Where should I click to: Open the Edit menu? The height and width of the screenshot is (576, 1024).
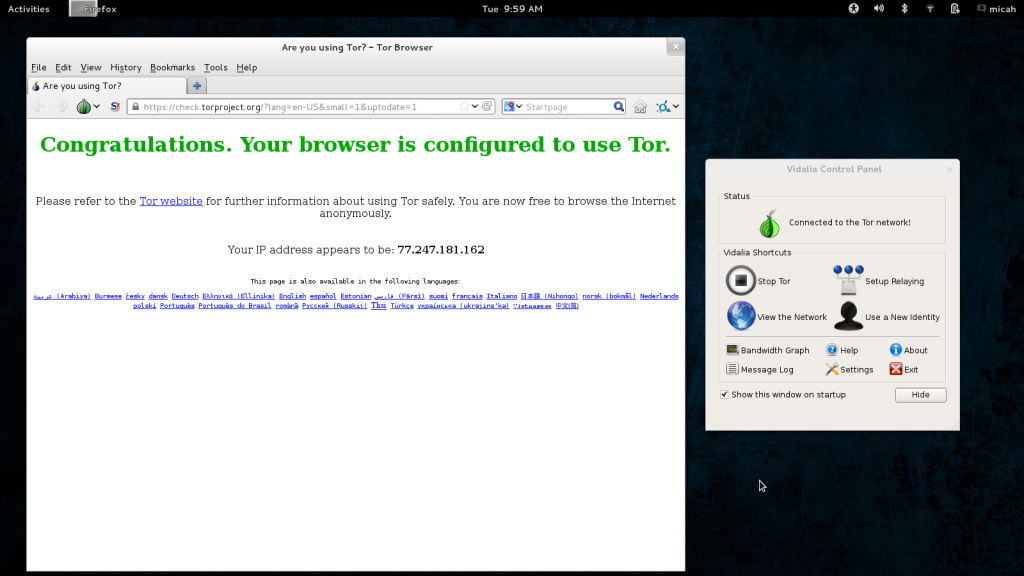[x=63, y=67]
